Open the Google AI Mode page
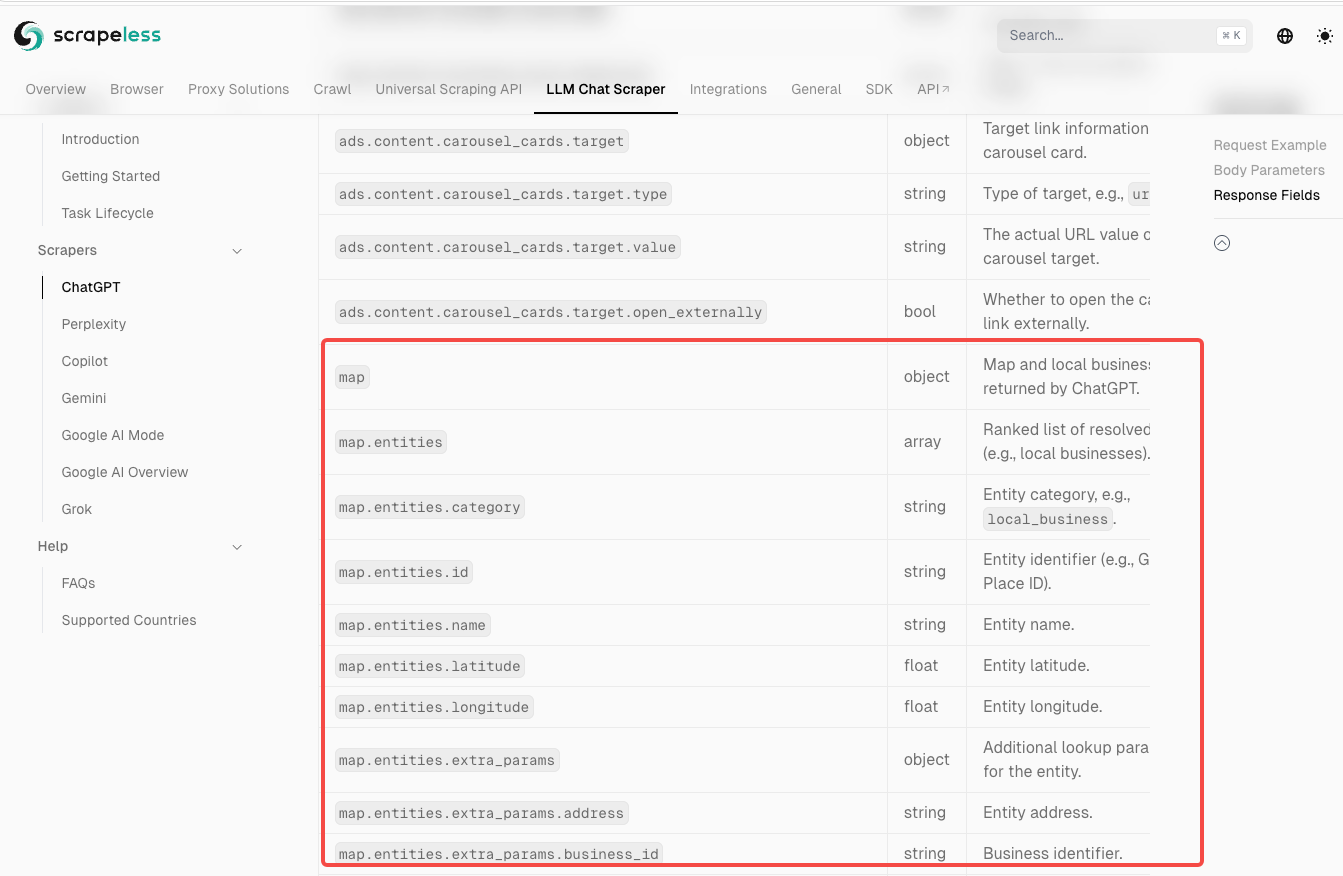This screenshot has width=1343, height=876. click(113, 435)
